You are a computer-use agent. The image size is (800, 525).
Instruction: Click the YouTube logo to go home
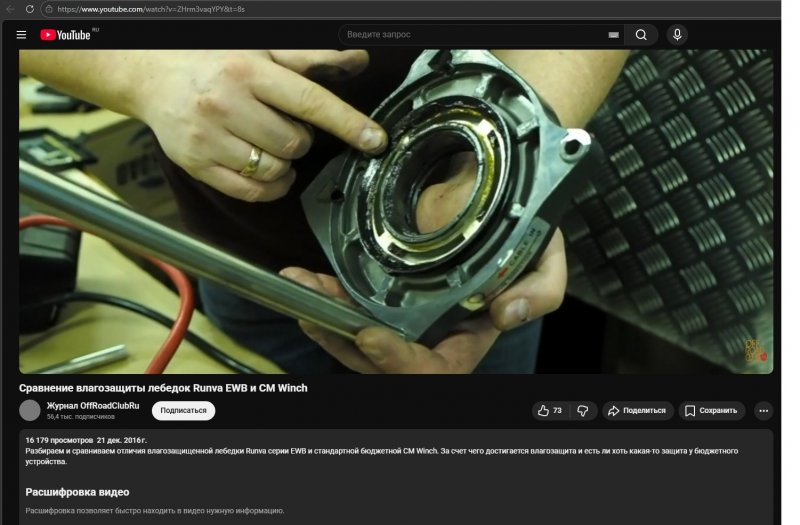pos(66,35)
